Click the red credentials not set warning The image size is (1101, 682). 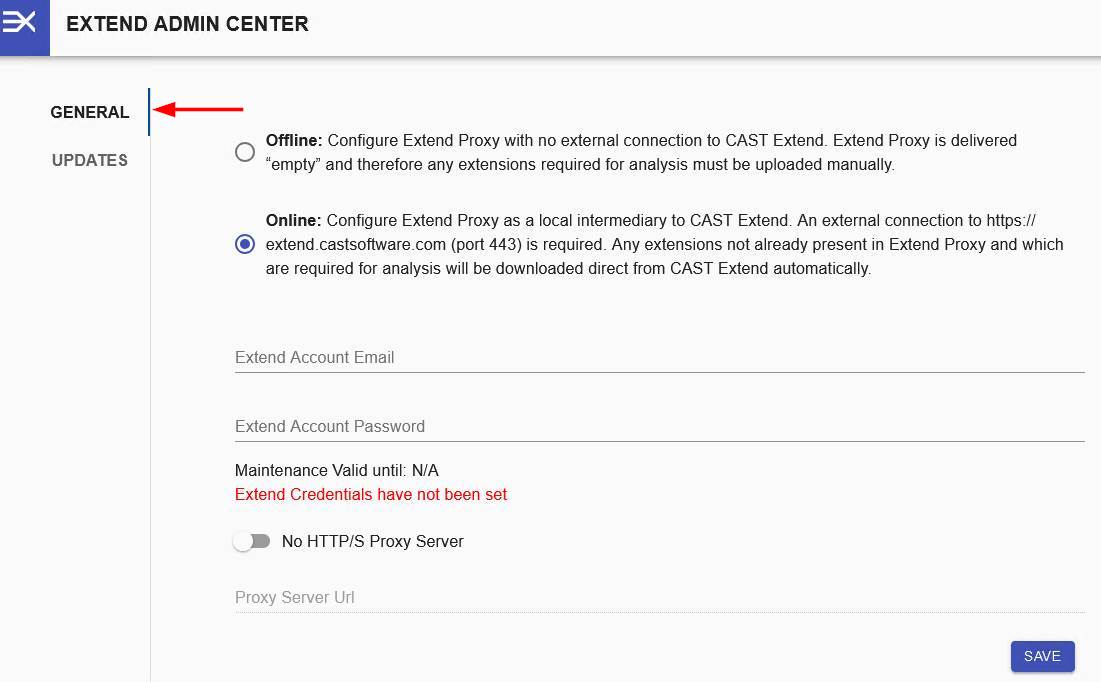pyautogui.click(x=371, y=494)
